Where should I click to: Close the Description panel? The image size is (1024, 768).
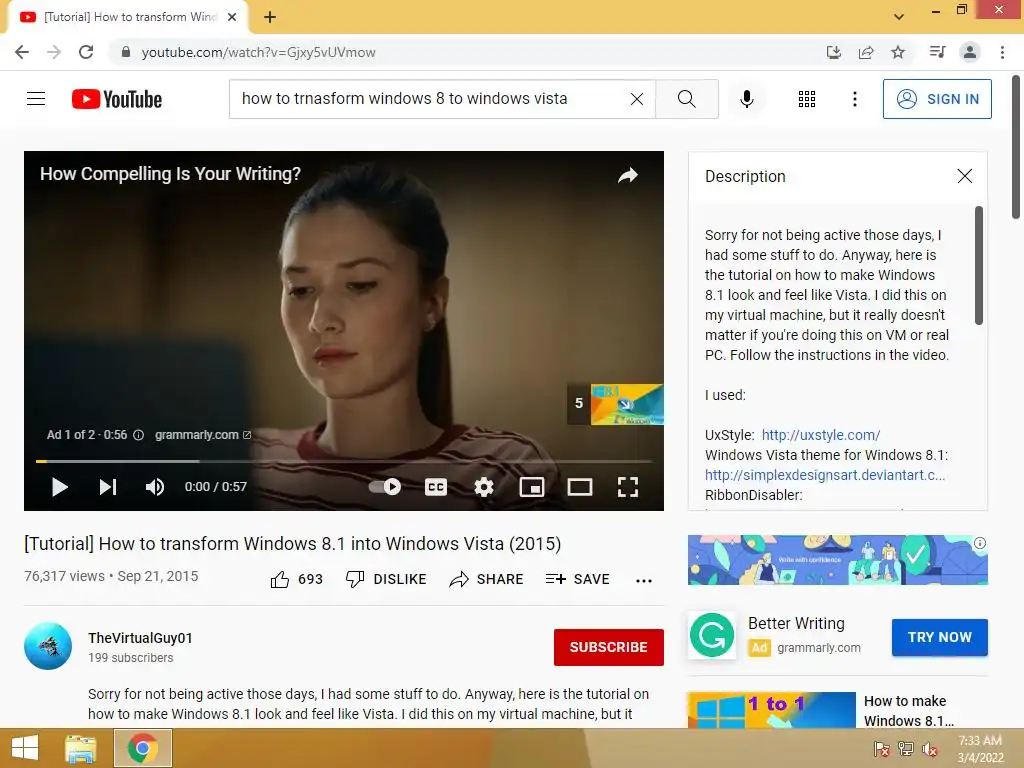964,176
